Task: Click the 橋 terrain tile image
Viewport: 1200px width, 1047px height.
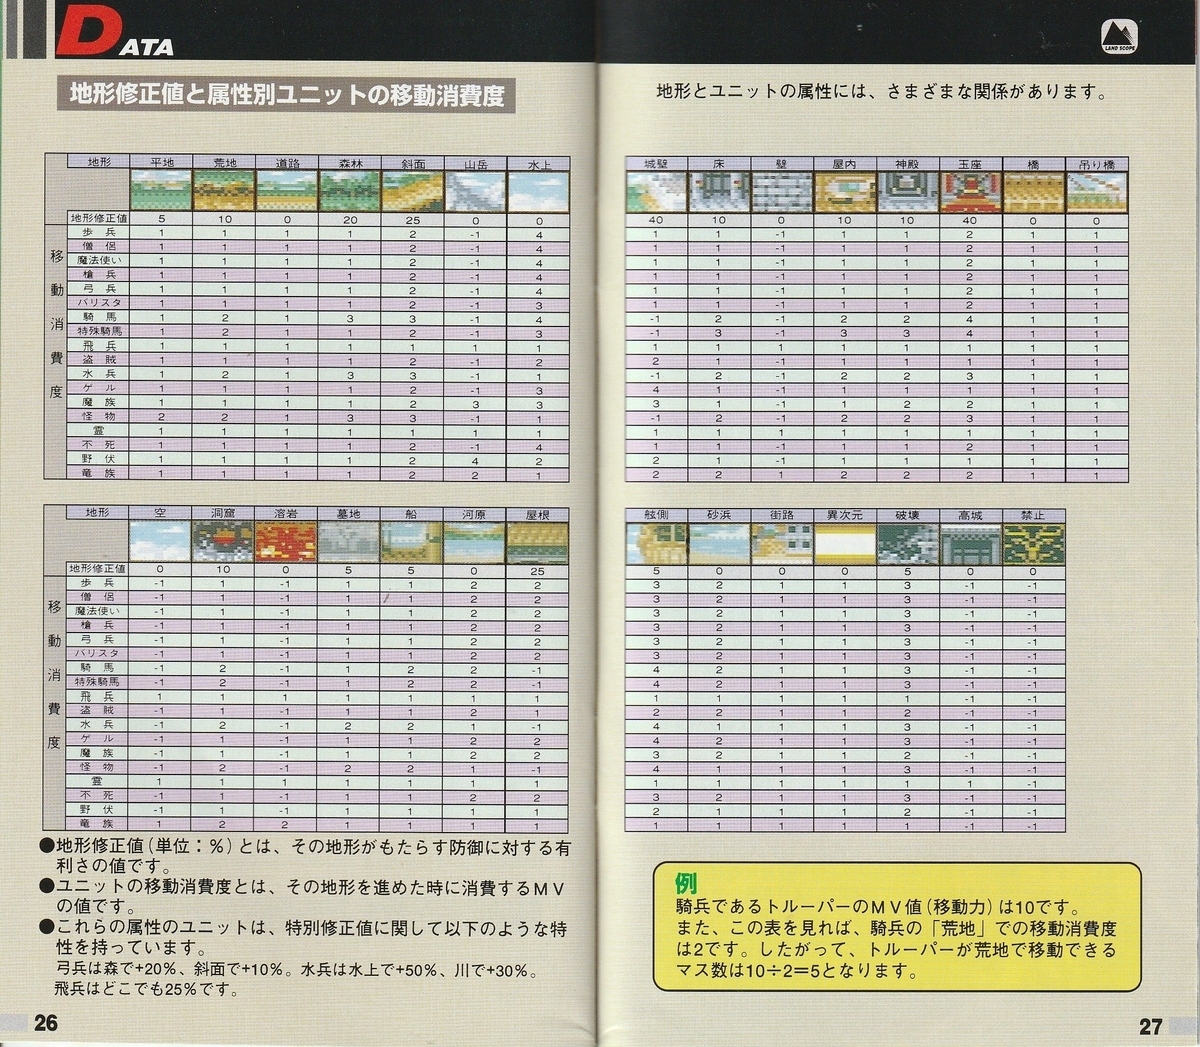Action: click(1032, 191)
